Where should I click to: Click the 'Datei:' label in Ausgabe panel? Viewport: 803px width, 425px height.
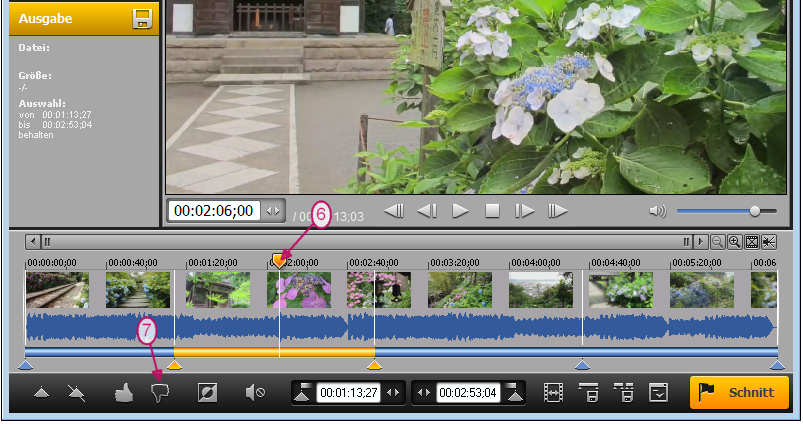point(34,48)
